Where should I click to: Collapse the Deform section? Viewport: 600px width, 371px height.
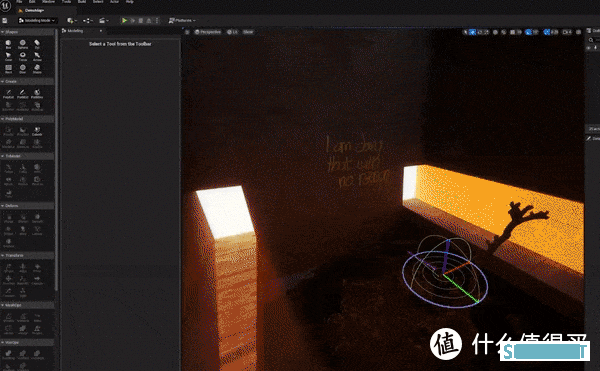[3, 206]
